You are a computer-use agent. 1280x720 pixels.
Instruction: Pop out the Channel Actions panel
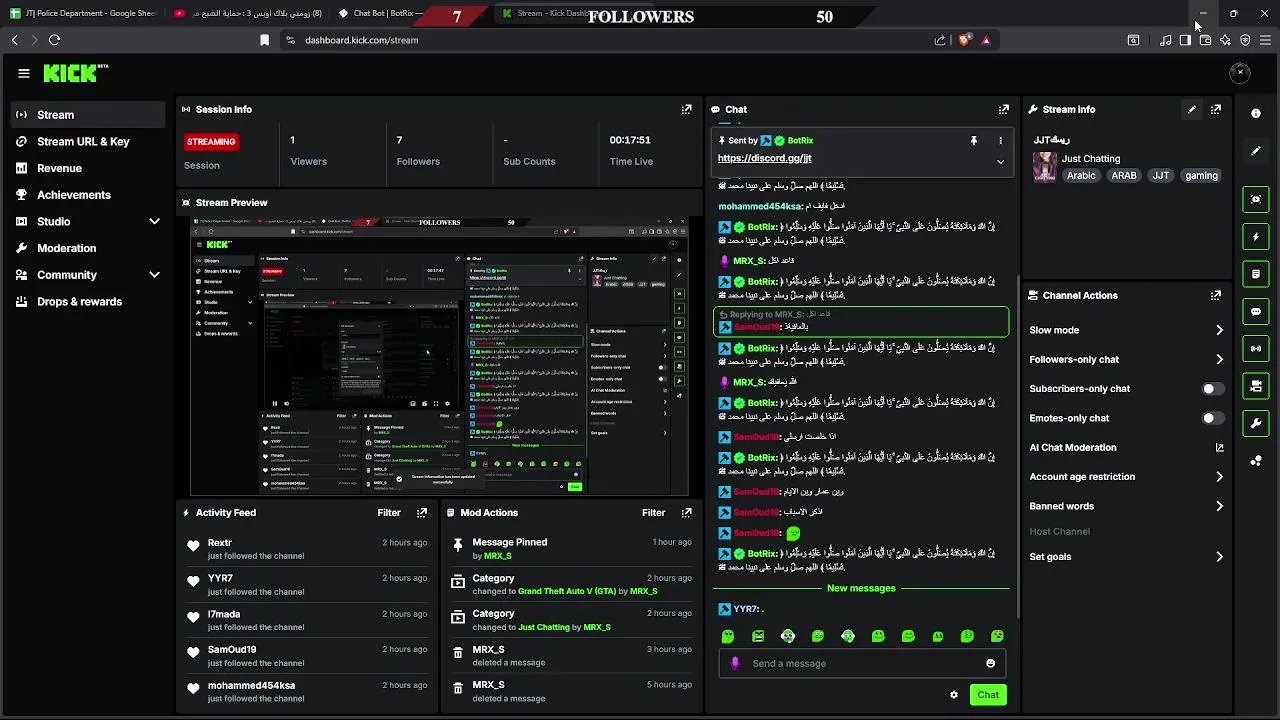click(x=1215, y=295)
